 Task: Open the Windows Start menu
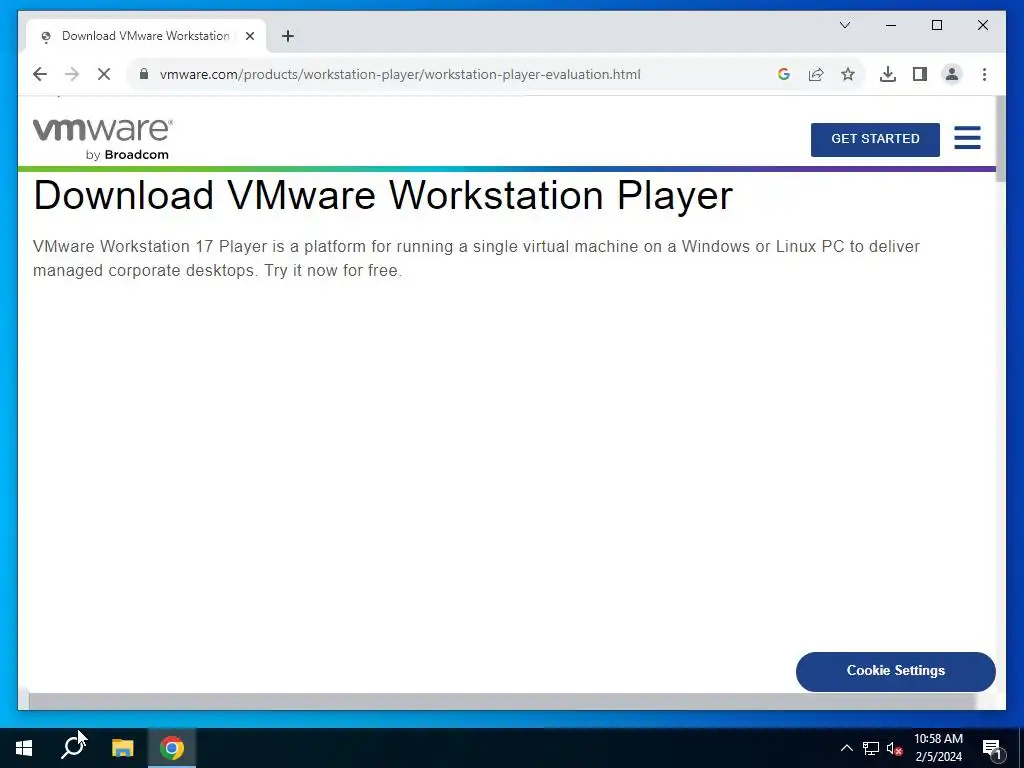[24, 748]
